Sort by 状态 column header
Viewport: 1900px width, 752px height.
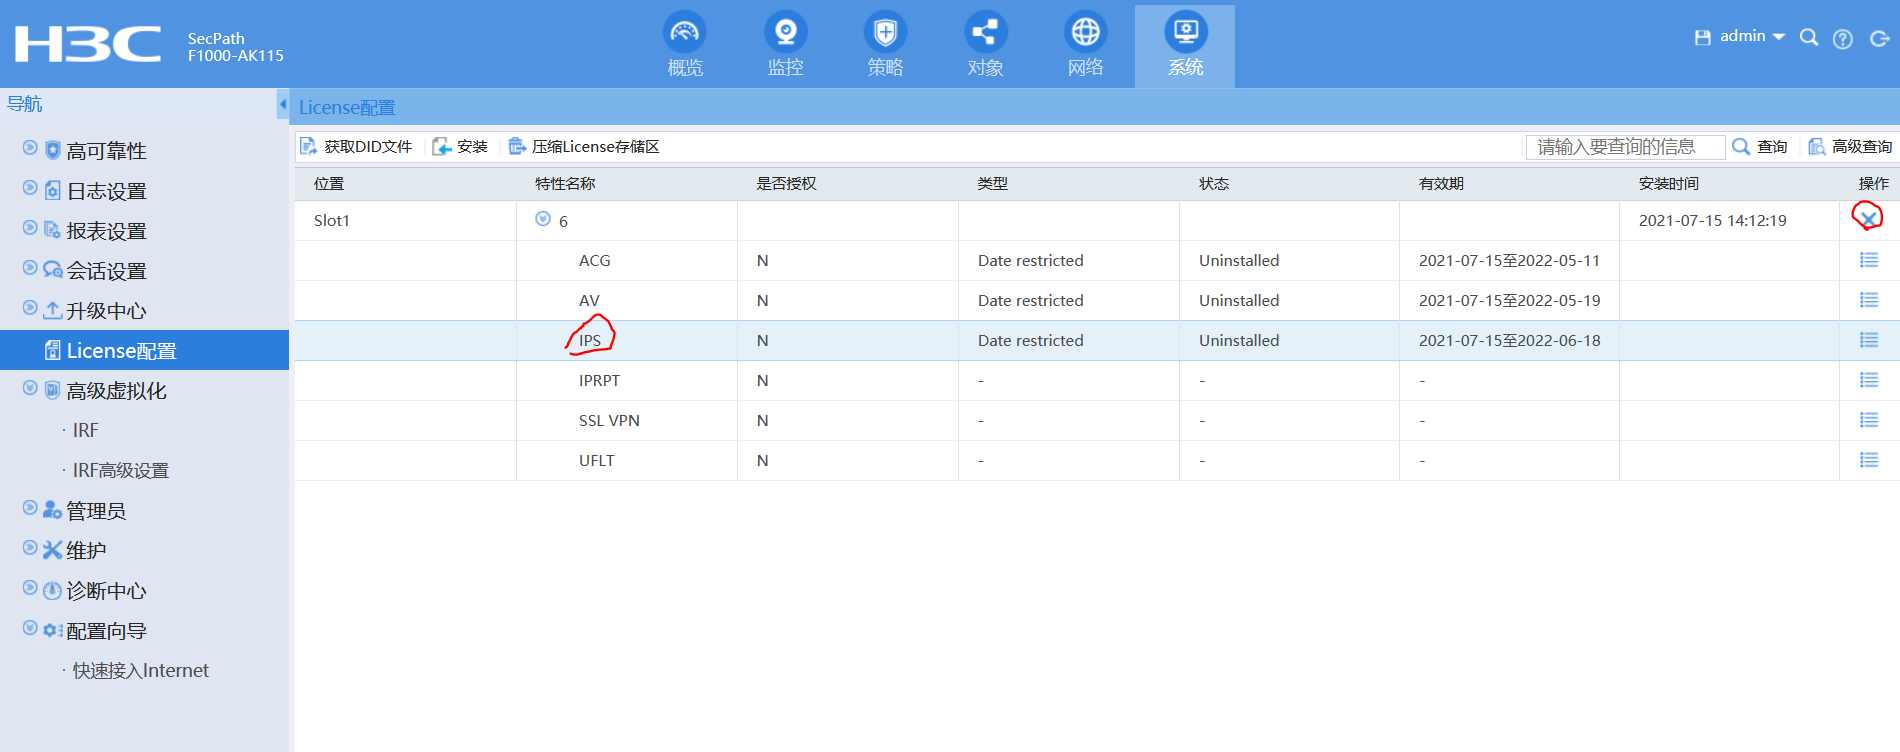click(1214, 184)
